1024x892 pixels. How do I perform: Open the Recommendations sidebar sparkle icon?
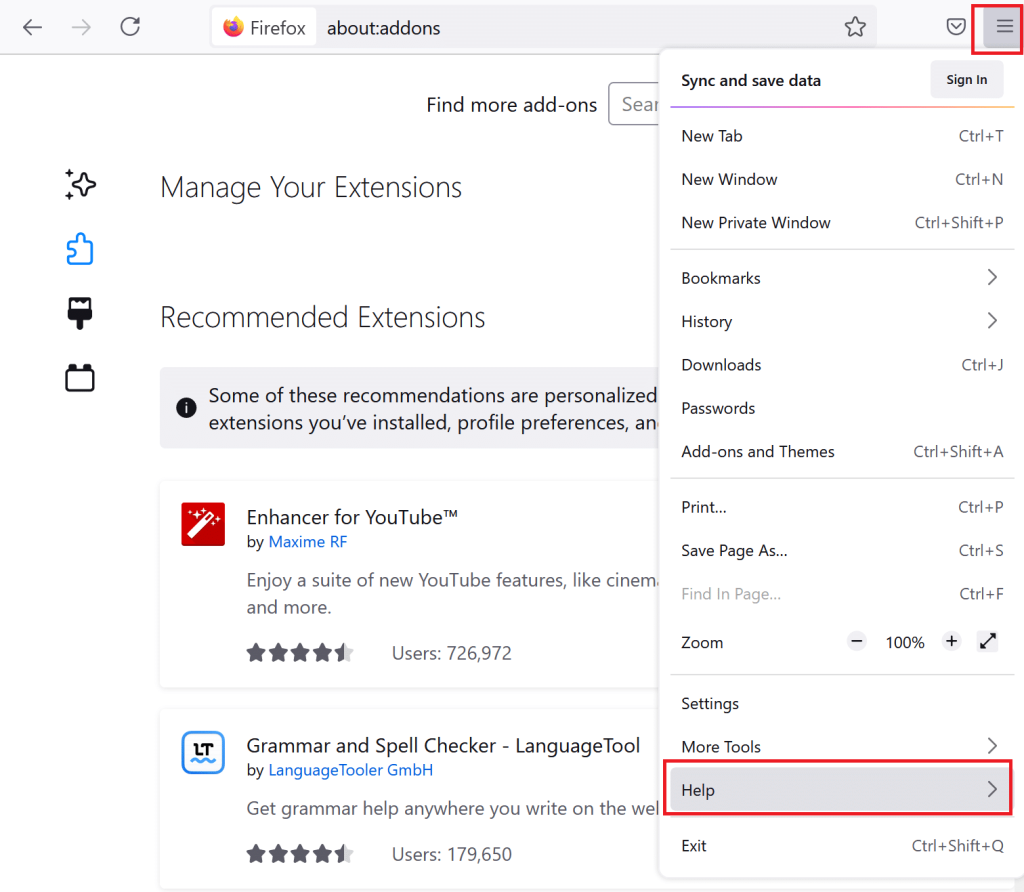[x=80, y=184]
